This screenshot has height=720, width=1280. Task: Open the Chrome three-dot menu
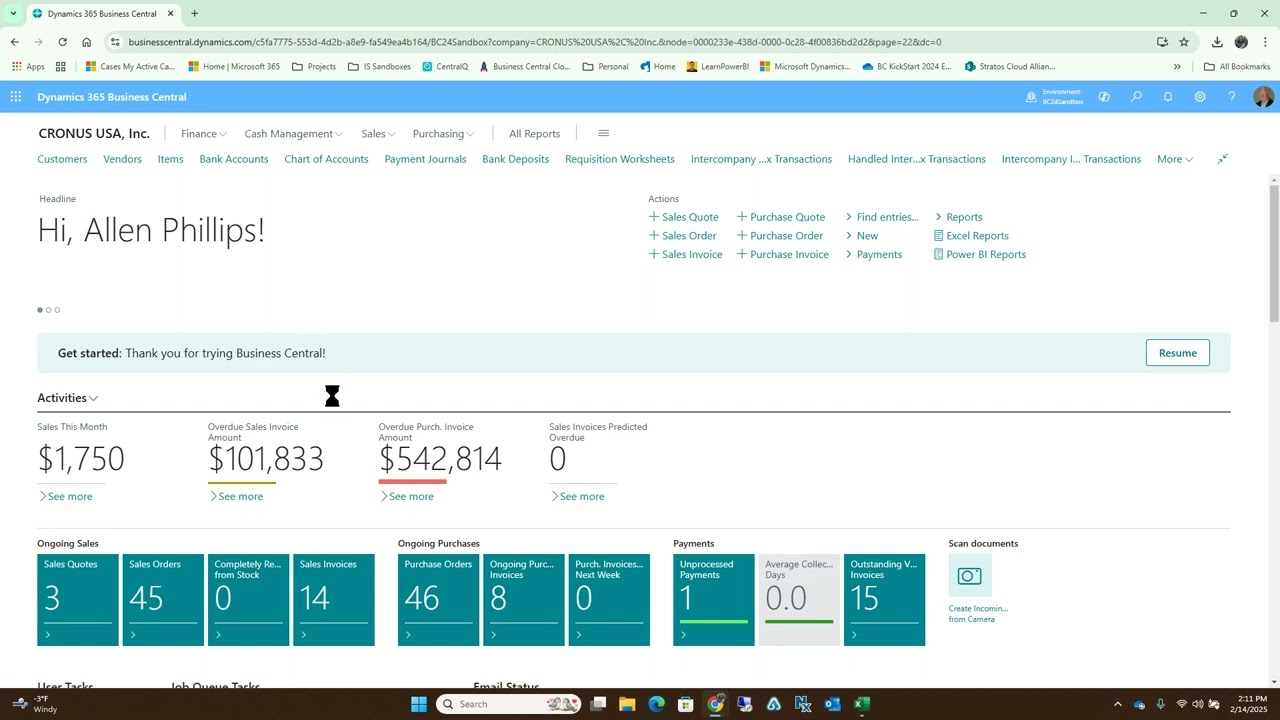pos(1265,42)
